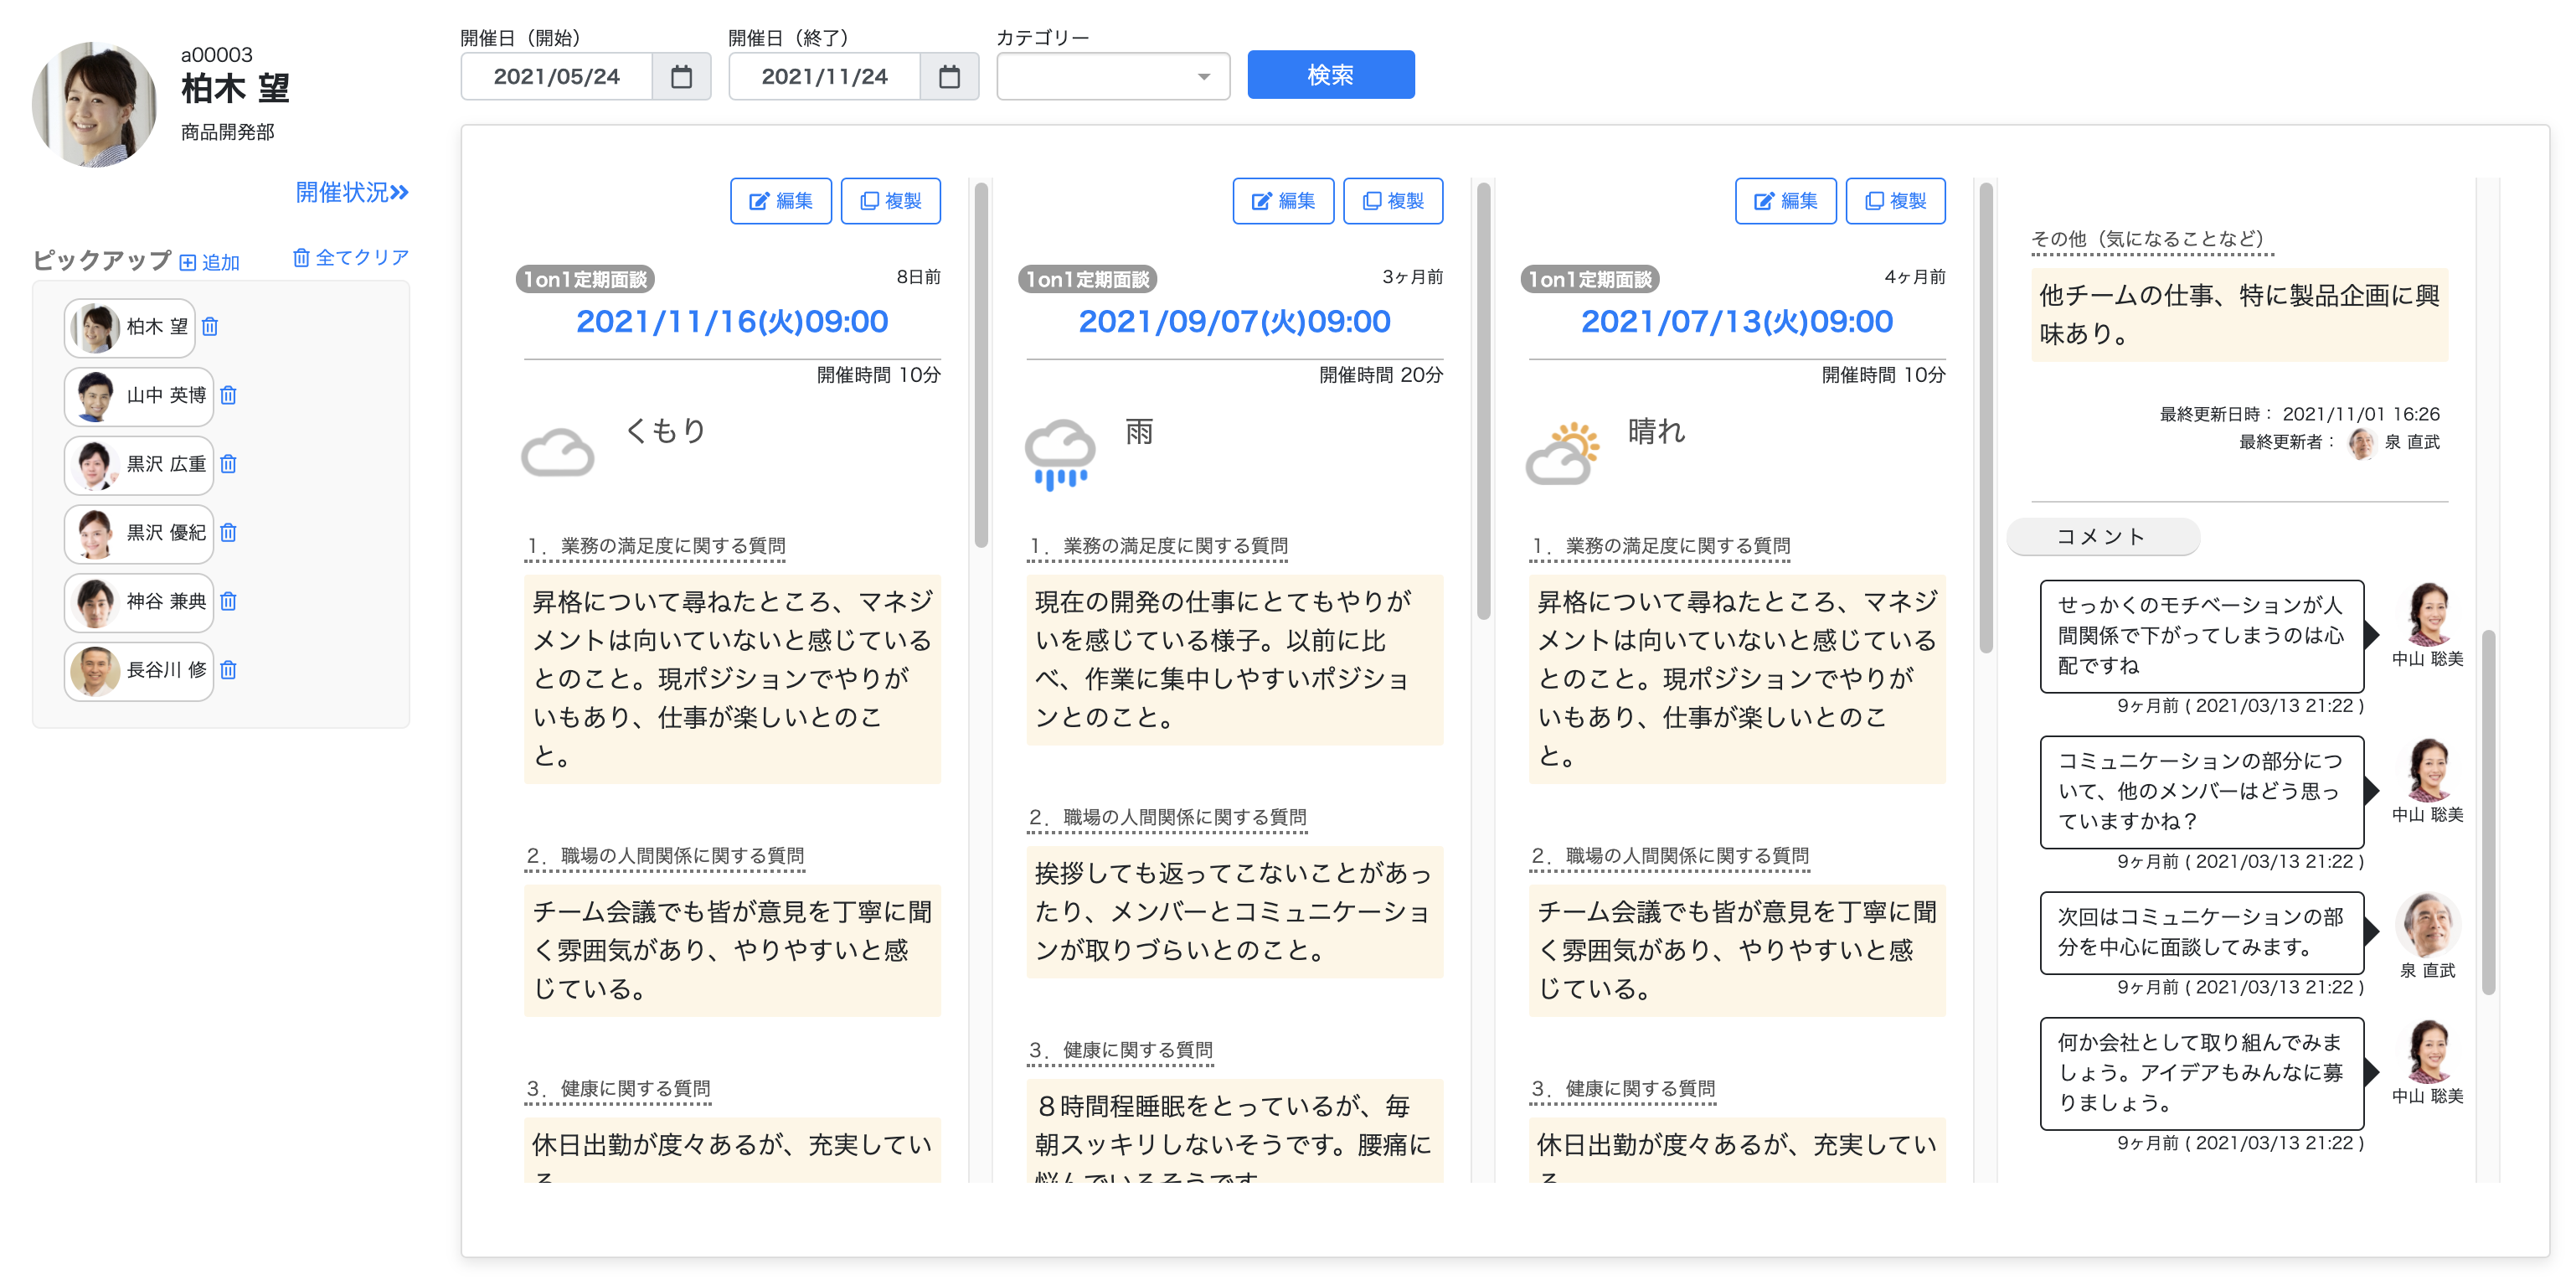Remove 山中 英博 from pickup list
This screenshot has height=1285, width=2576.
(x=228, y=396)
